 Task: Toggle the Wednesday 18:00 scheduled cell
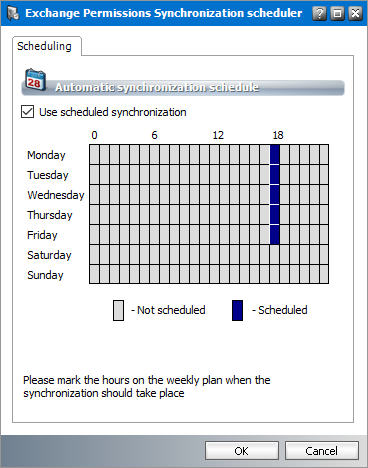coord(275,195)
